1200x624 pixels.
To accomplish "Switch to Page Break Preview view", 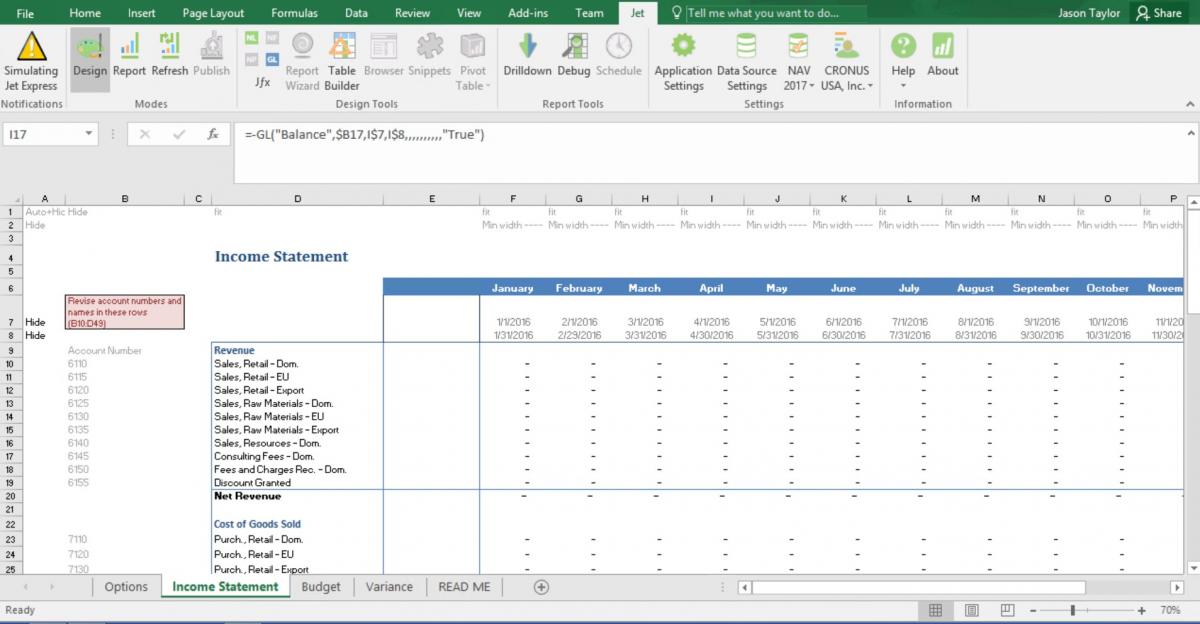I will click(x=1007, y=610).
